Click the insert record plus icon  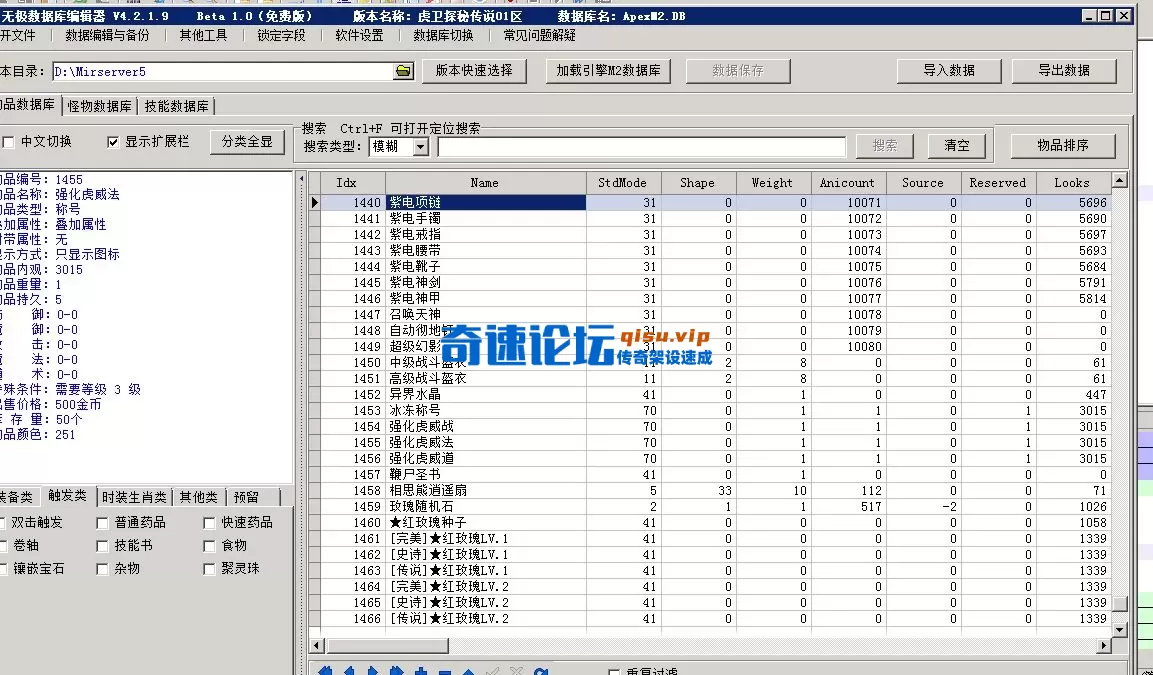click(x=421, y=670)
